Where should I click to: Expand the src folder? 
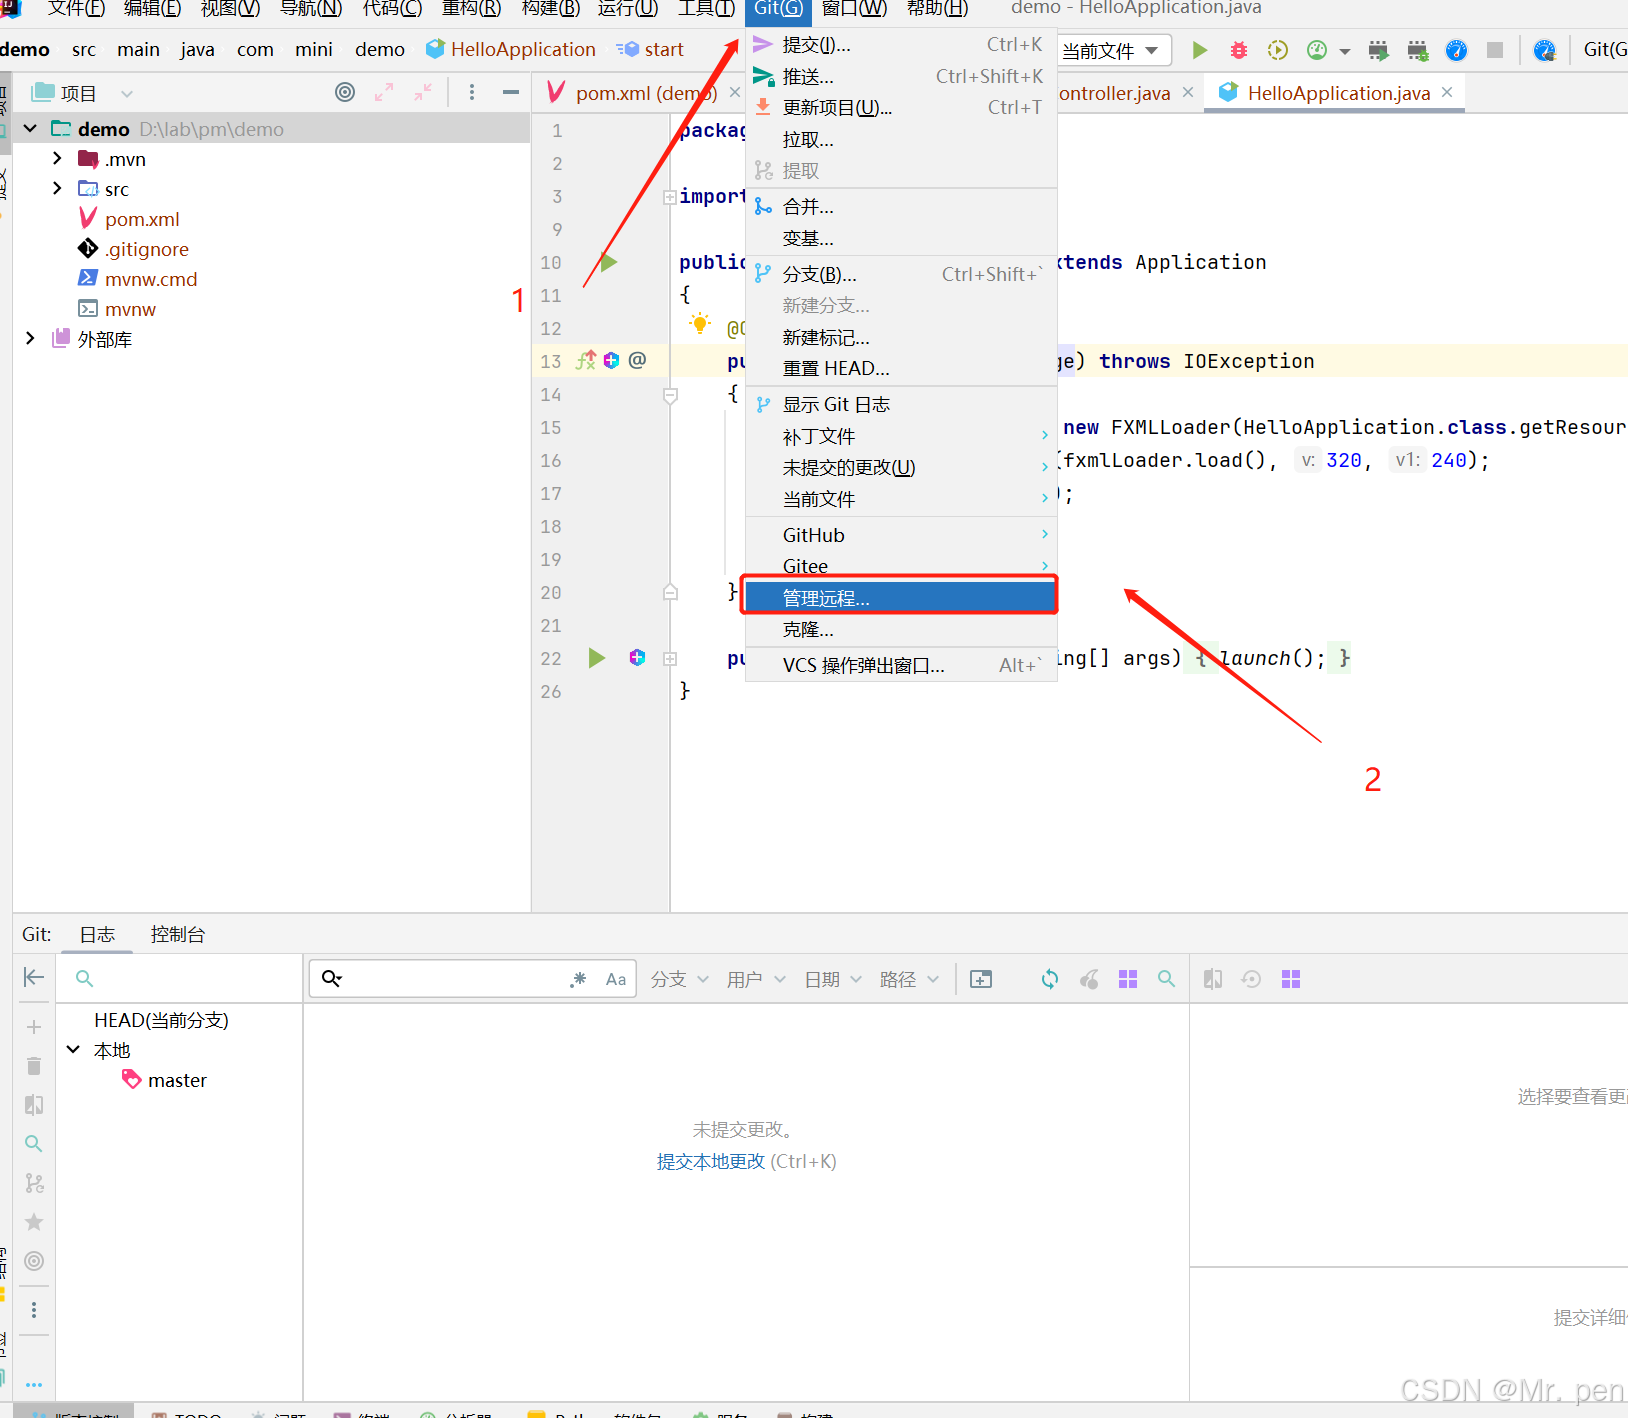[57, 188]
